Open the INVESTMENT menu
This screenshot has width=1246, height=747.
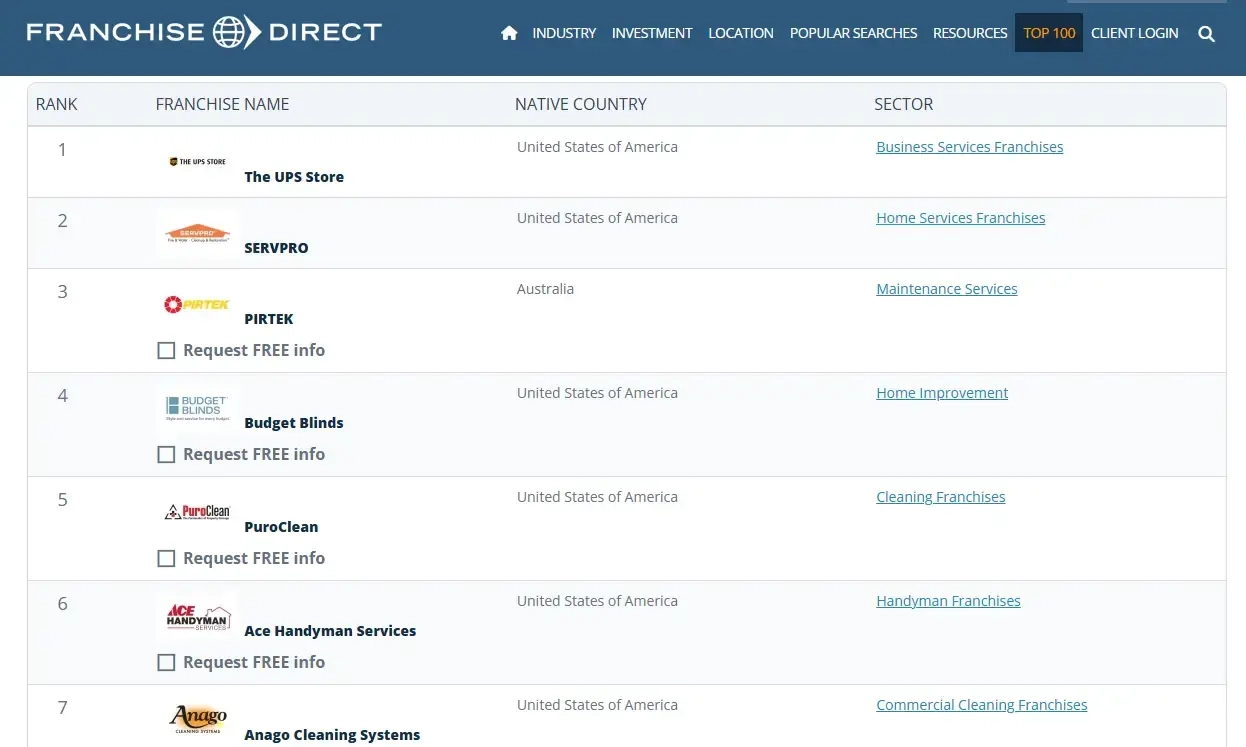652,33
